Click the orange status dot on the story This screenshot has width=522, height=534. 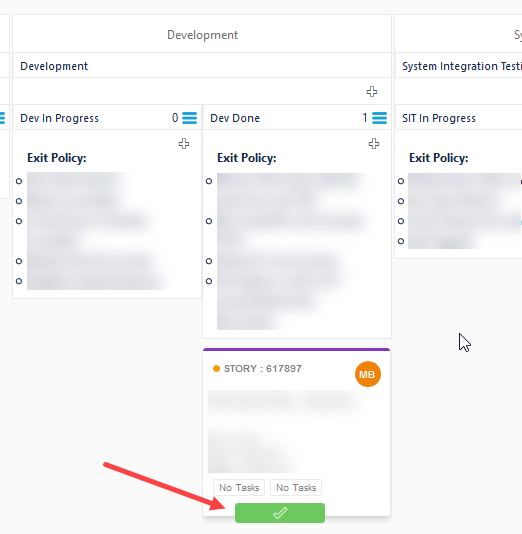point(216,368)
